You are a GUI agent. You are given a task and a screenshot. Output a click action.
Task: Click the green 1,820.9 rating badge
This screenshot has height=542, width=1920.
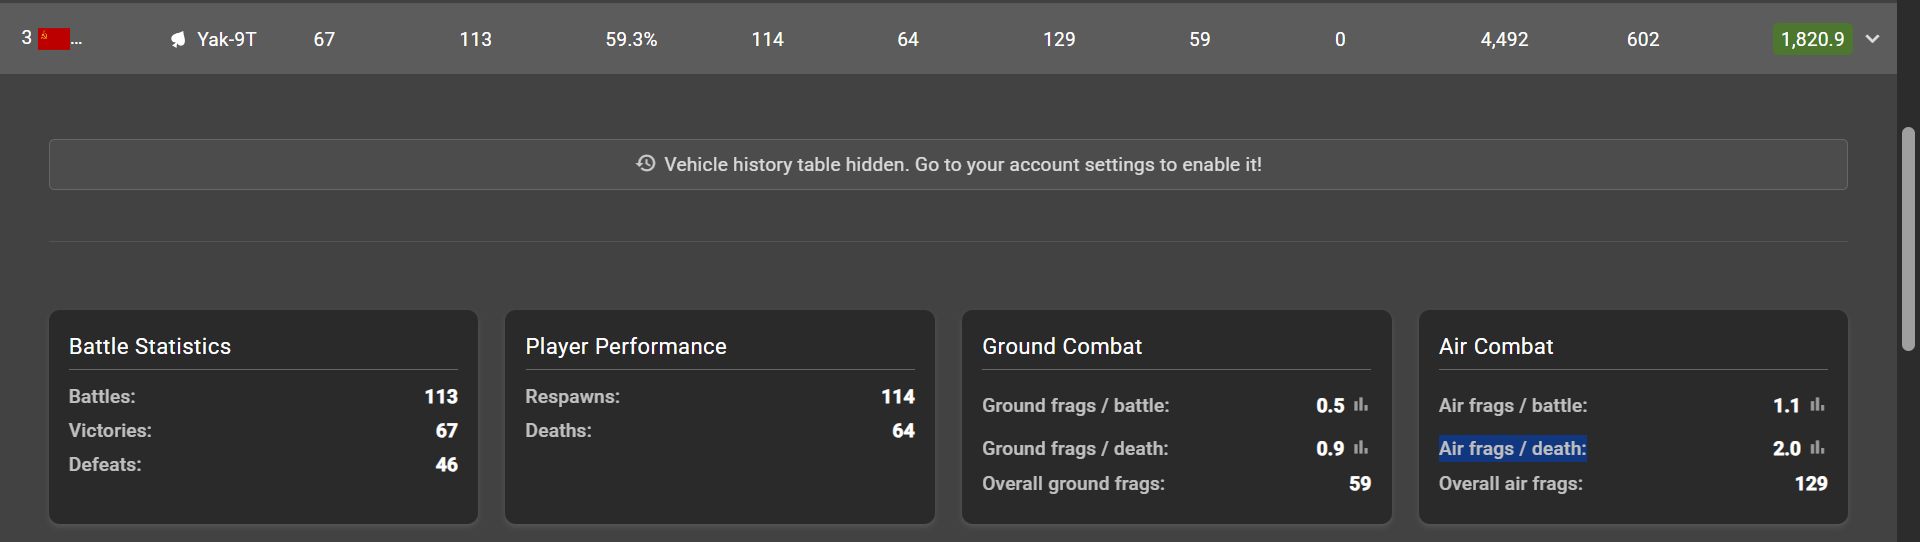(1812, 39)
